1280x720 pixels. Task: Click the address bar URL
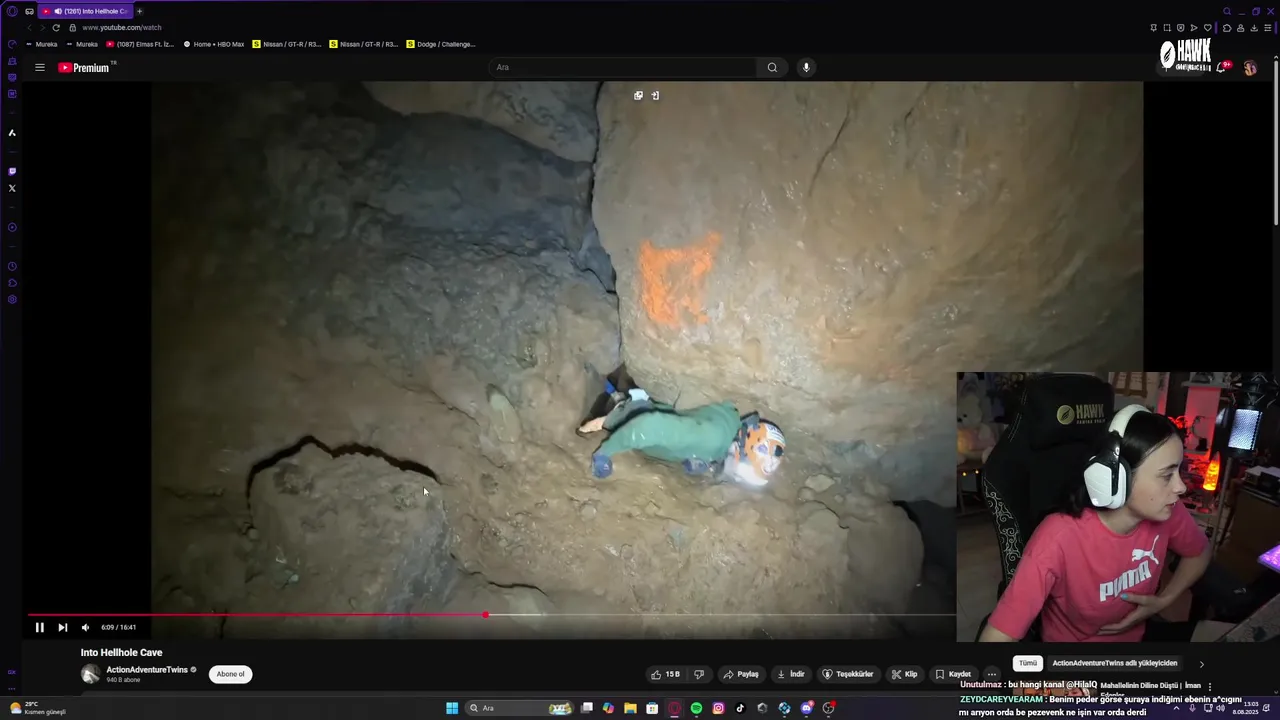(121, 27)
